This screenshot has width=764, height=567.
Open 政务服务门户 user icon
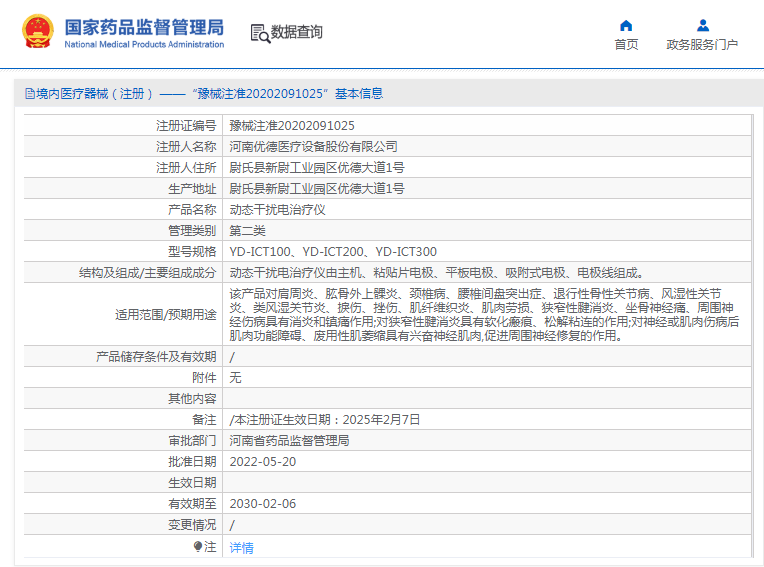[x=703, y=25]
